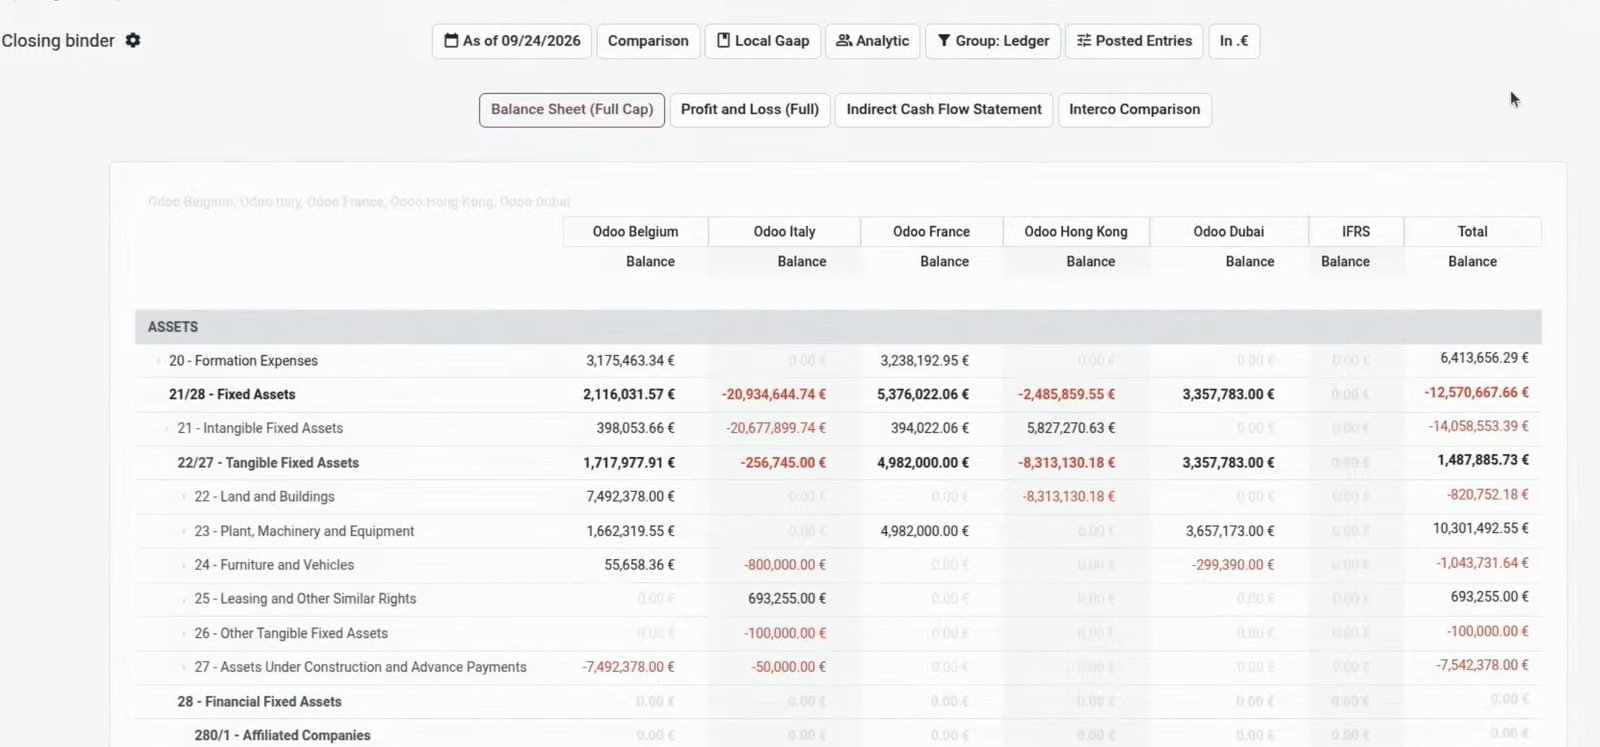Viewport: 1600px width, 747px height.
Task: Switch to Profit and Loss (Full) tab
Action: pyautogui.click(x=750, y=110)
